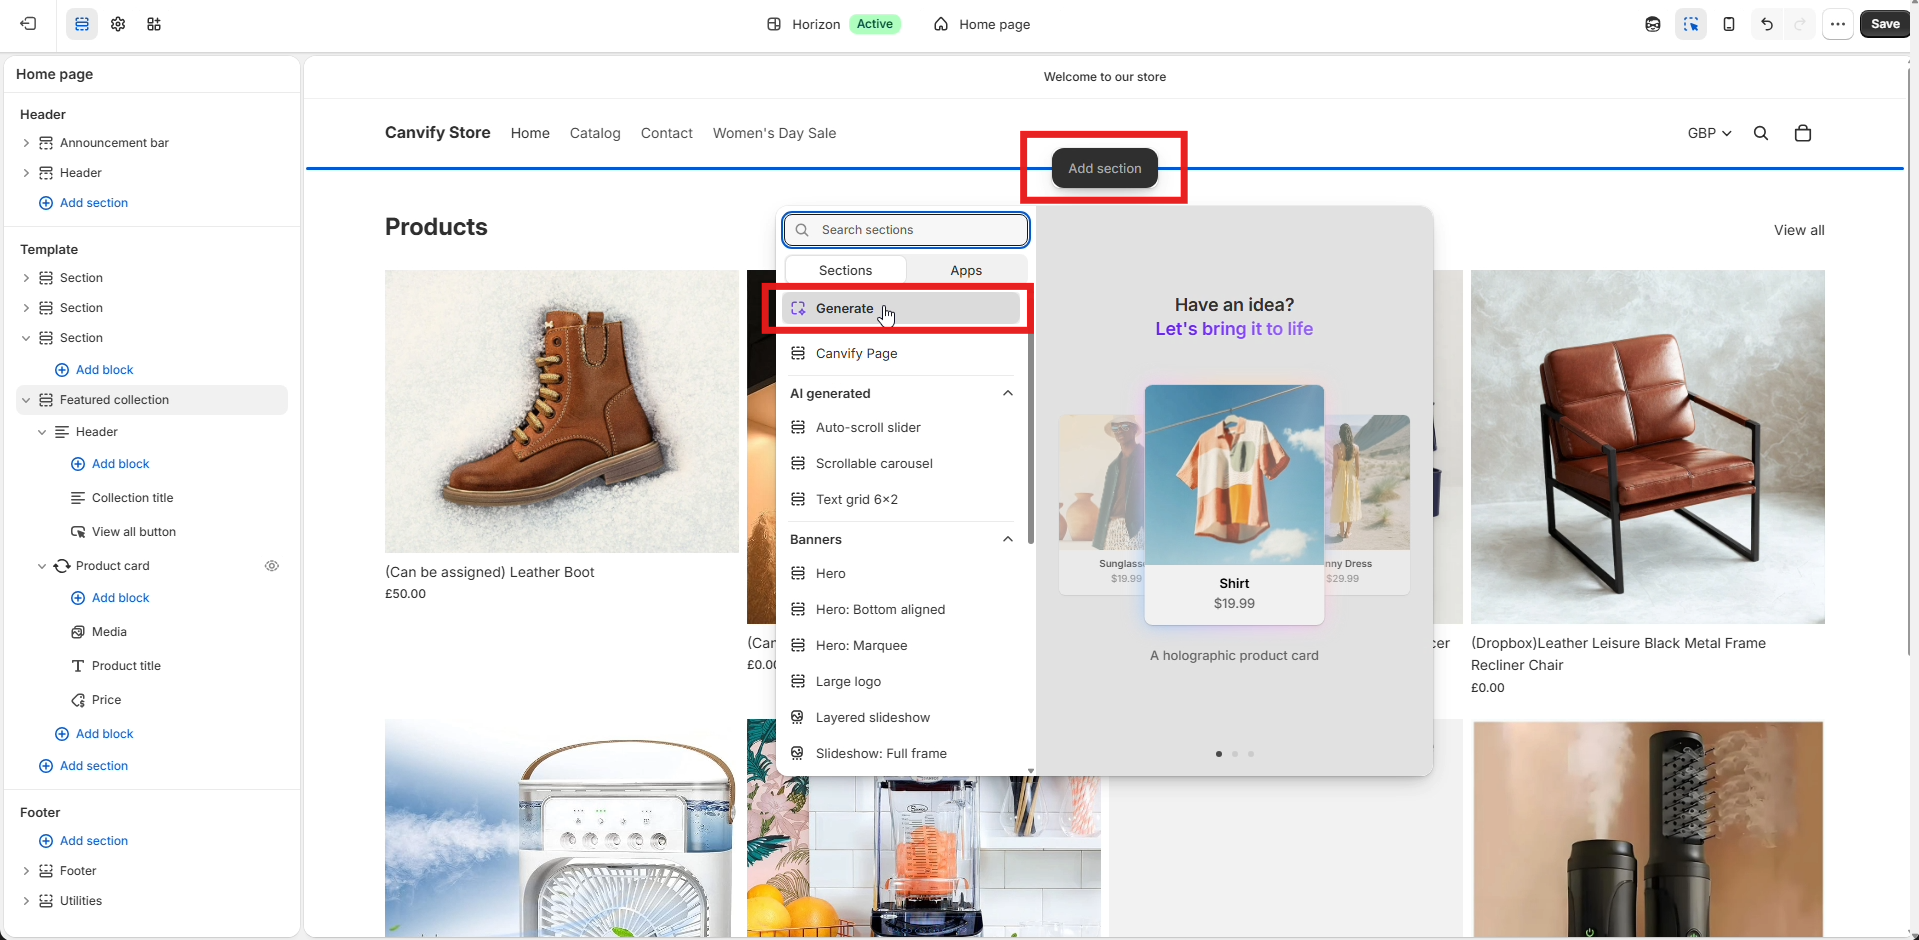Click Add section under the Header group

click(84, 203)
